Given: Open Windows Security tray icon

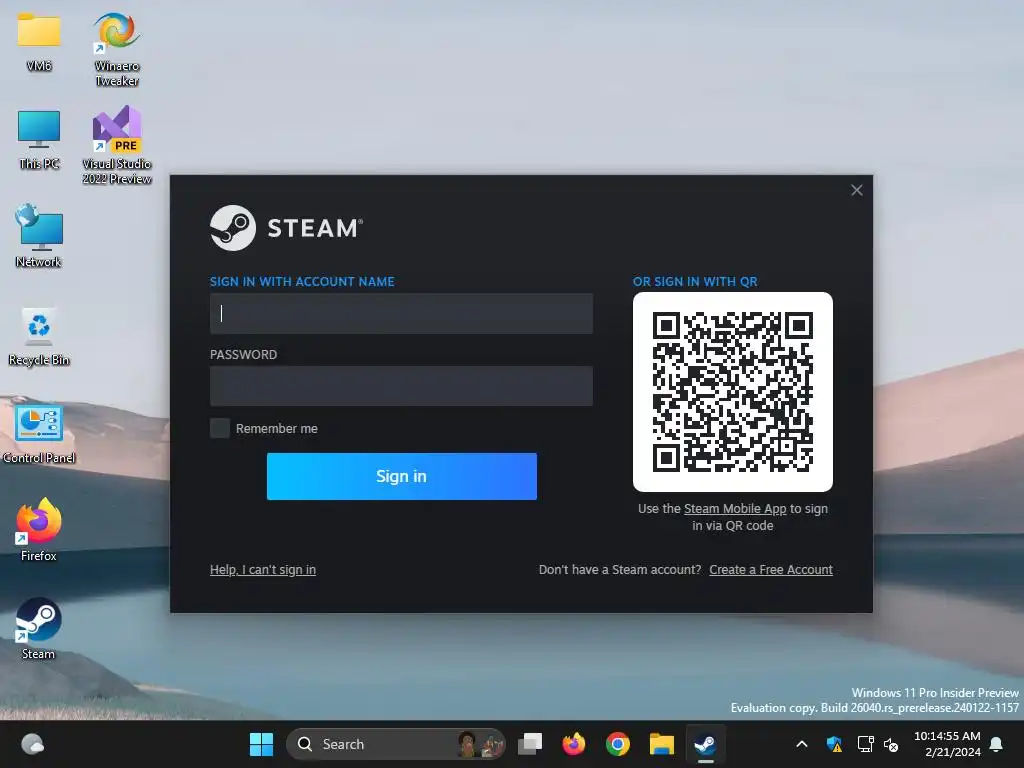Looking at the screenshot, I should pos(834,744).
